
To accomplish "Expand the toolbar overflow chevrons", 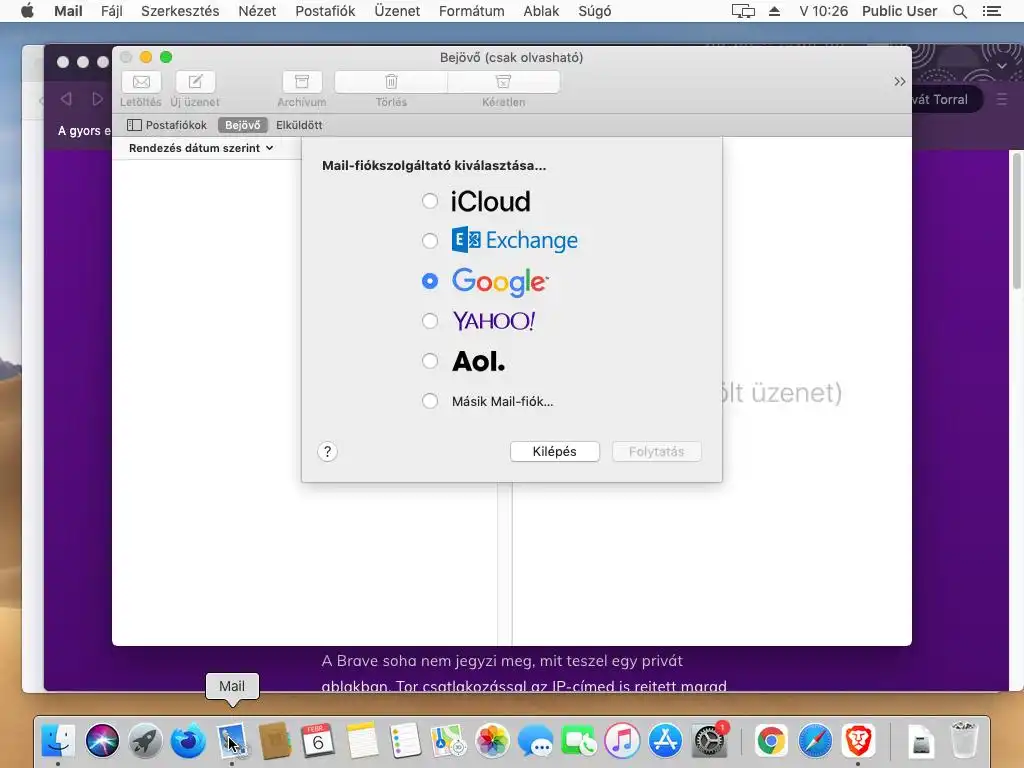I will coord(900,82).
